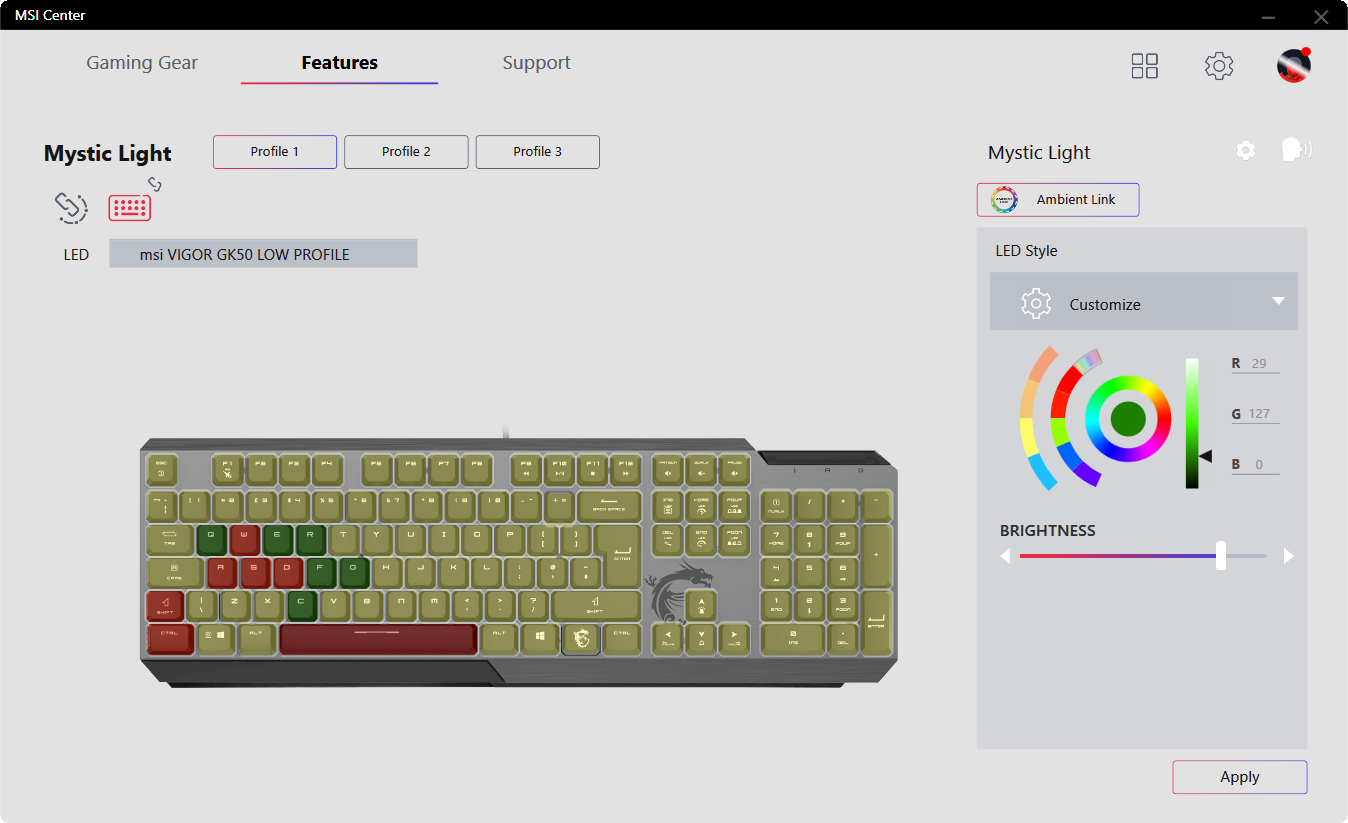Select the red W key
Screen dimensions: 1348x823
pos(244,539)
